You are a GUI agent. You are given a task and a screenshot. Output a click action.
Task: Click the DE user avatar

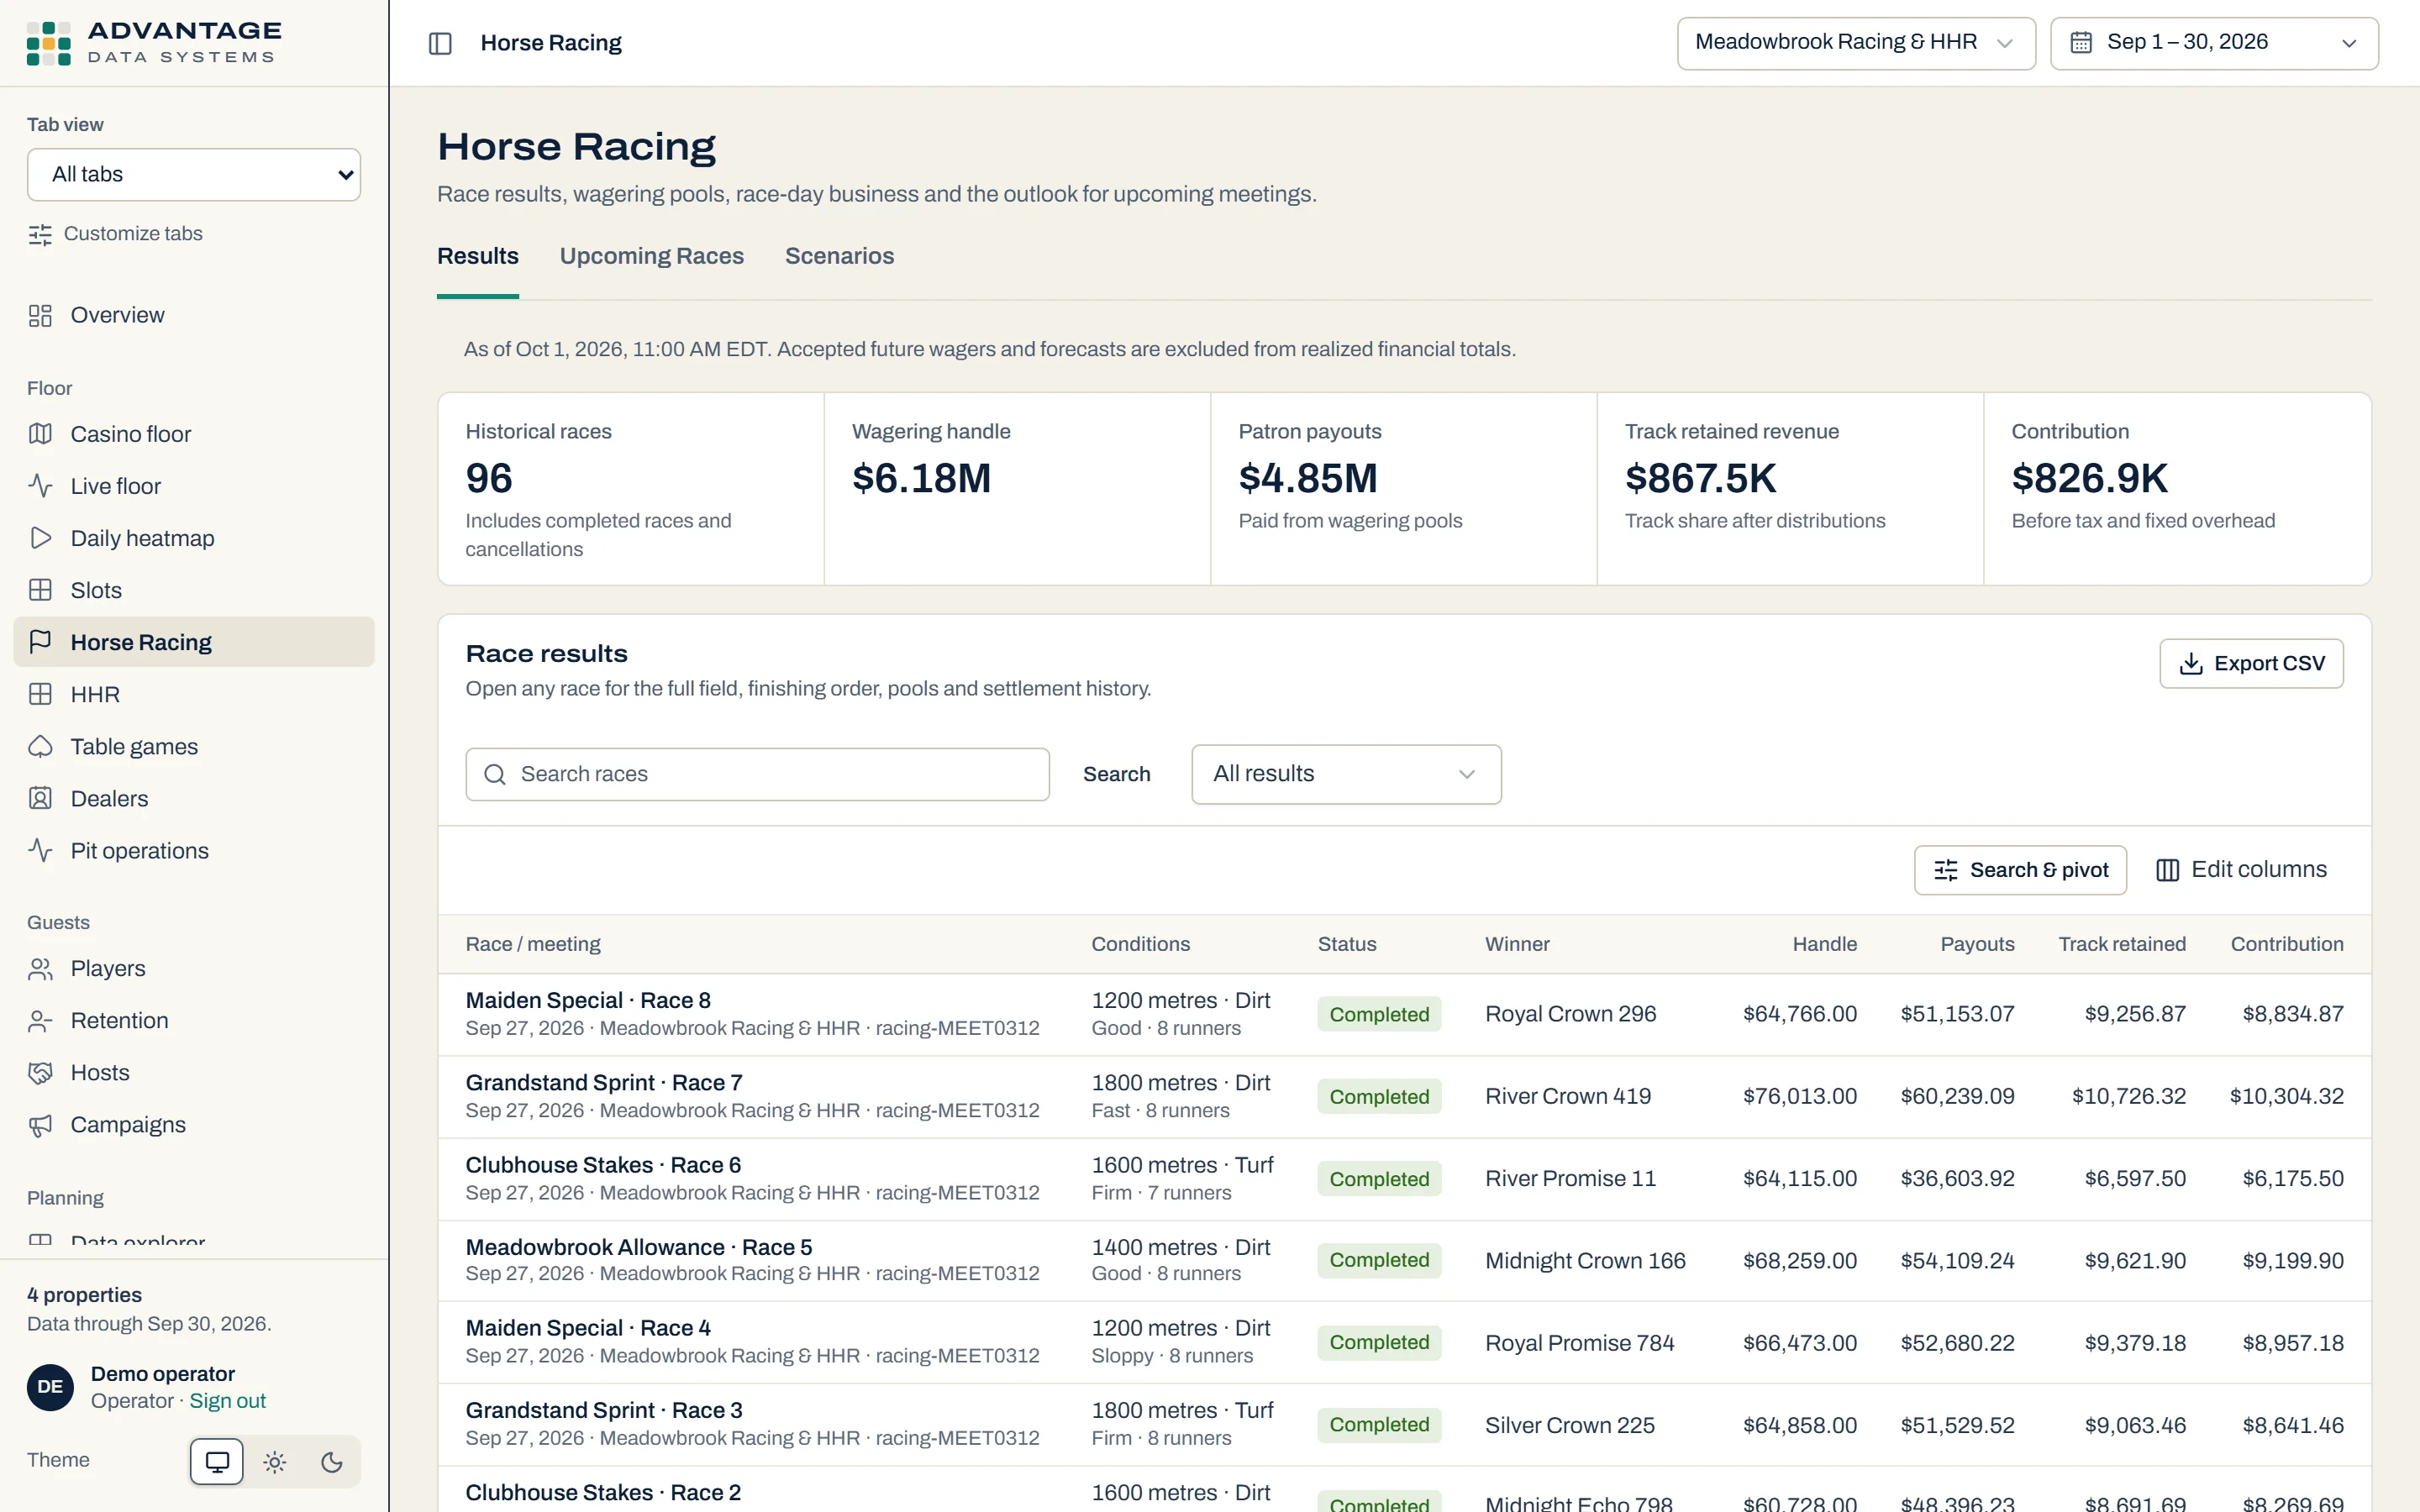50,1387
